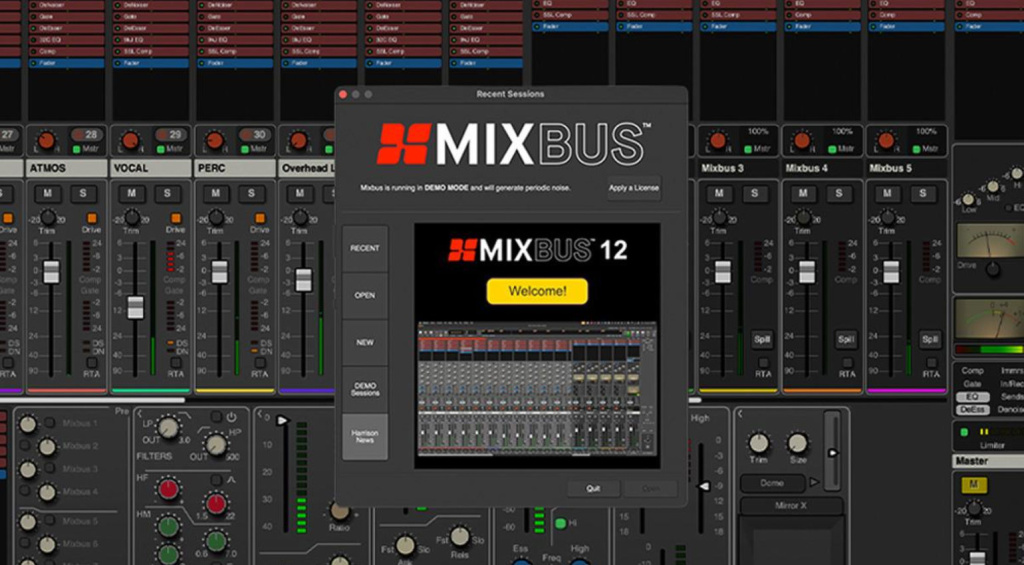
Task: Enable RTA on Mixbus 4
Action: [847, 363]
